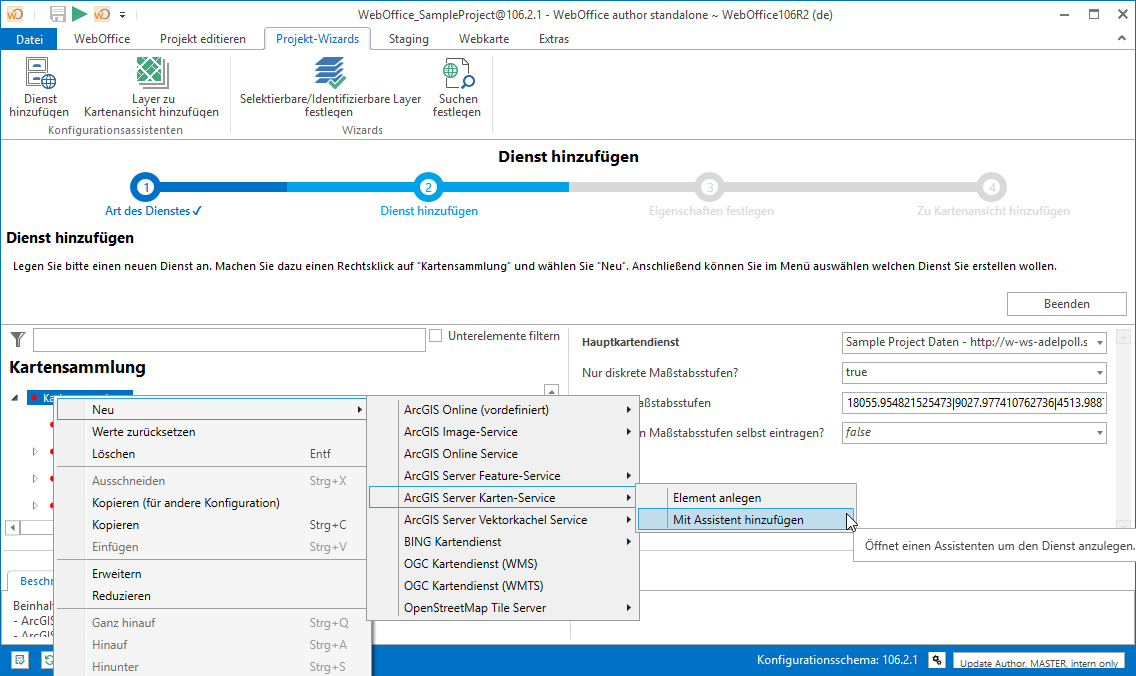The height and width of the screenshot is (676, 1136).
Task: Open the wrench icon next to Konfigurationsschema
Action: [936, 660]
